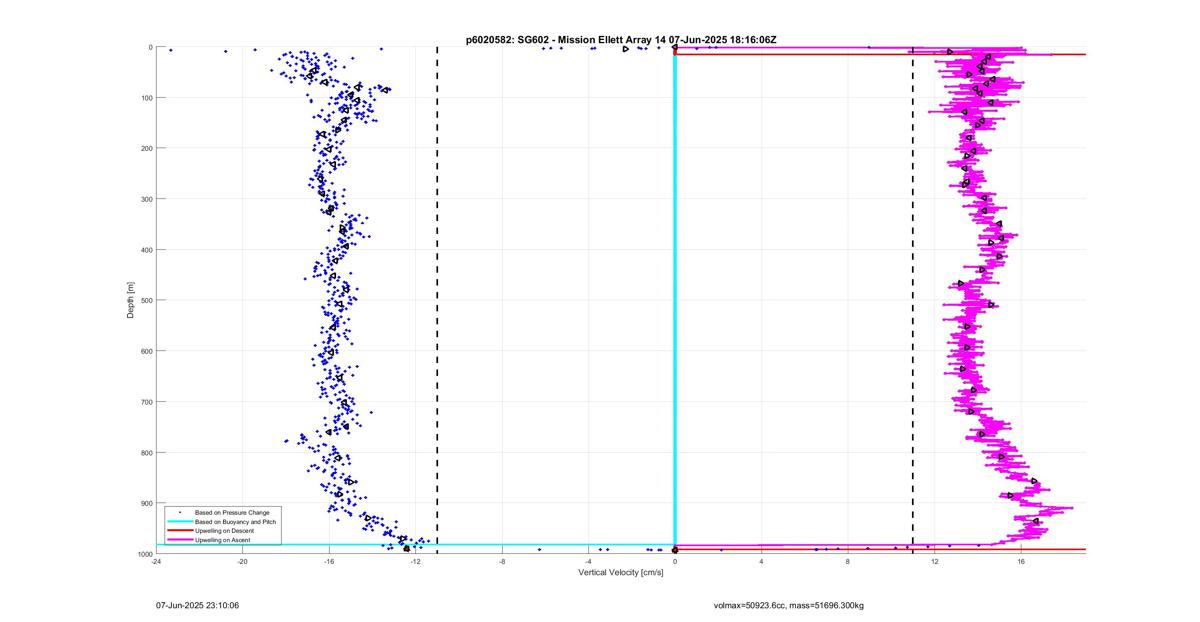This screenshot has width=1200, height=622.
Task: Click the cyan line sample in the legend
Action: point(179,522)
